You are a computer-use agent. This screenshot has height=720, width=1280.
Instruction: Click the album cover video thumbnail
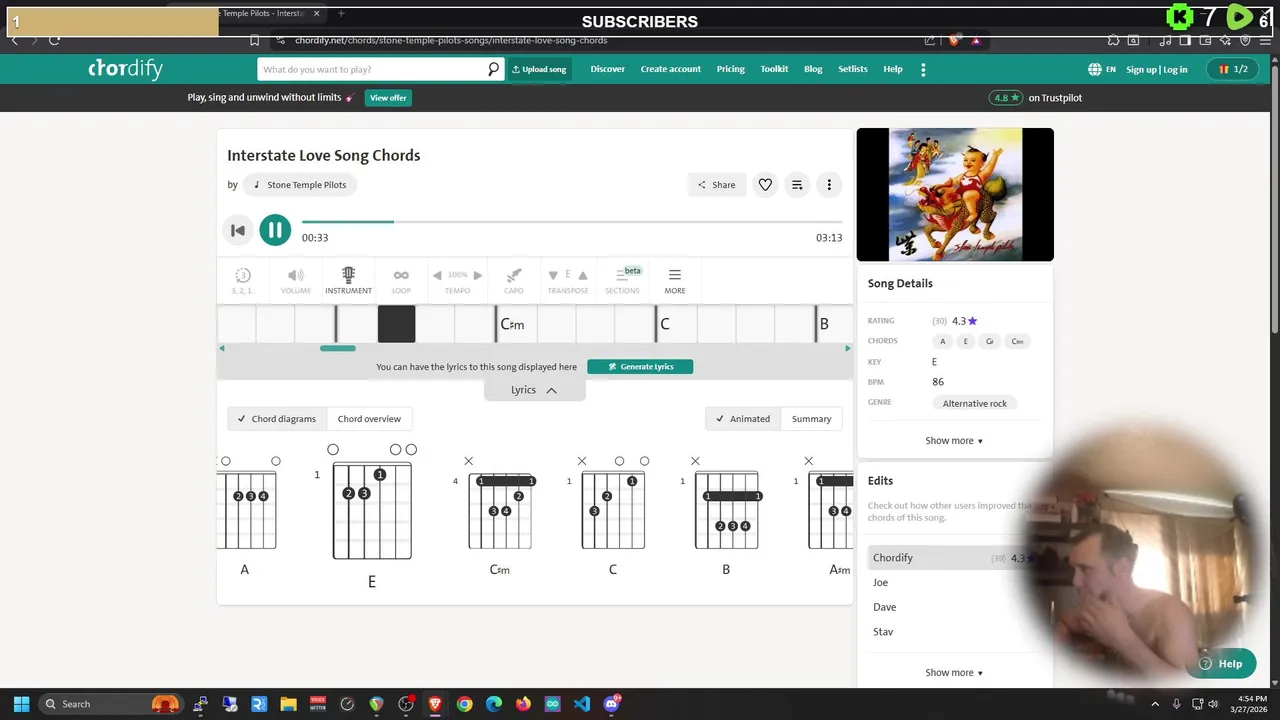(955, 194)
